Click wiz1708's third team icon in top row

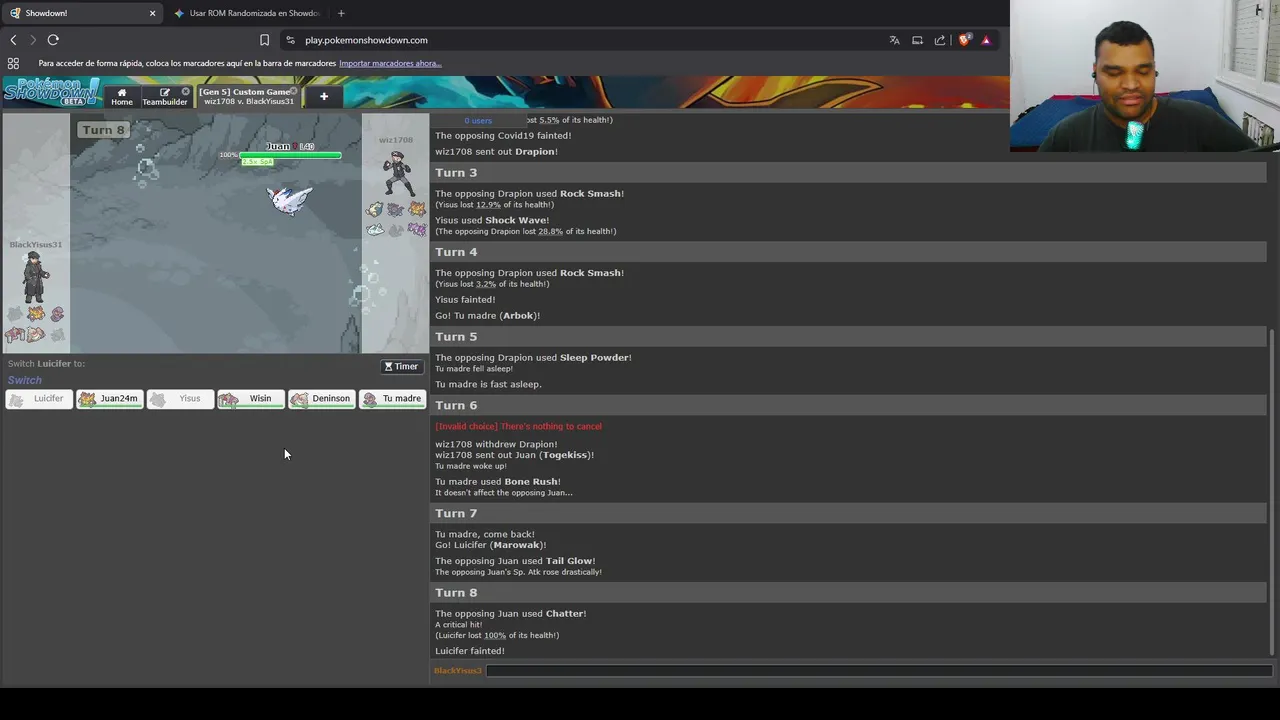point(416,209)
